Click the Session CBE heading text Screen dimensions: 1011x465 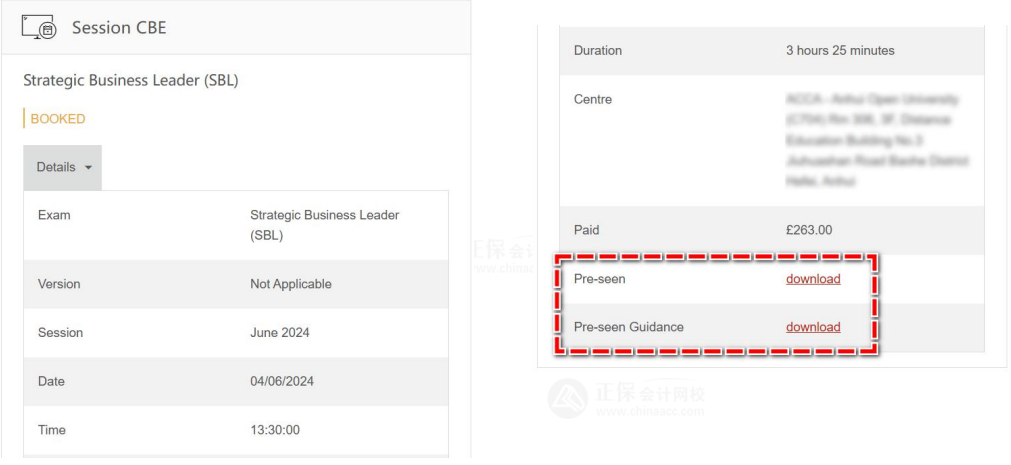tap(119, 28)
